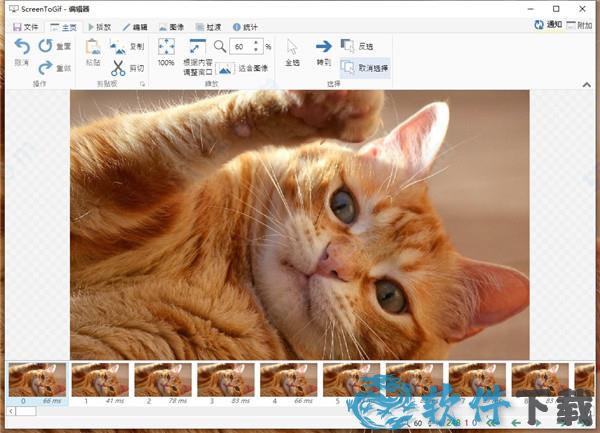This screenshot has width=600, height=433.
Task: Open the Image (图像) ribbon tab
Action: click(172, 25)
